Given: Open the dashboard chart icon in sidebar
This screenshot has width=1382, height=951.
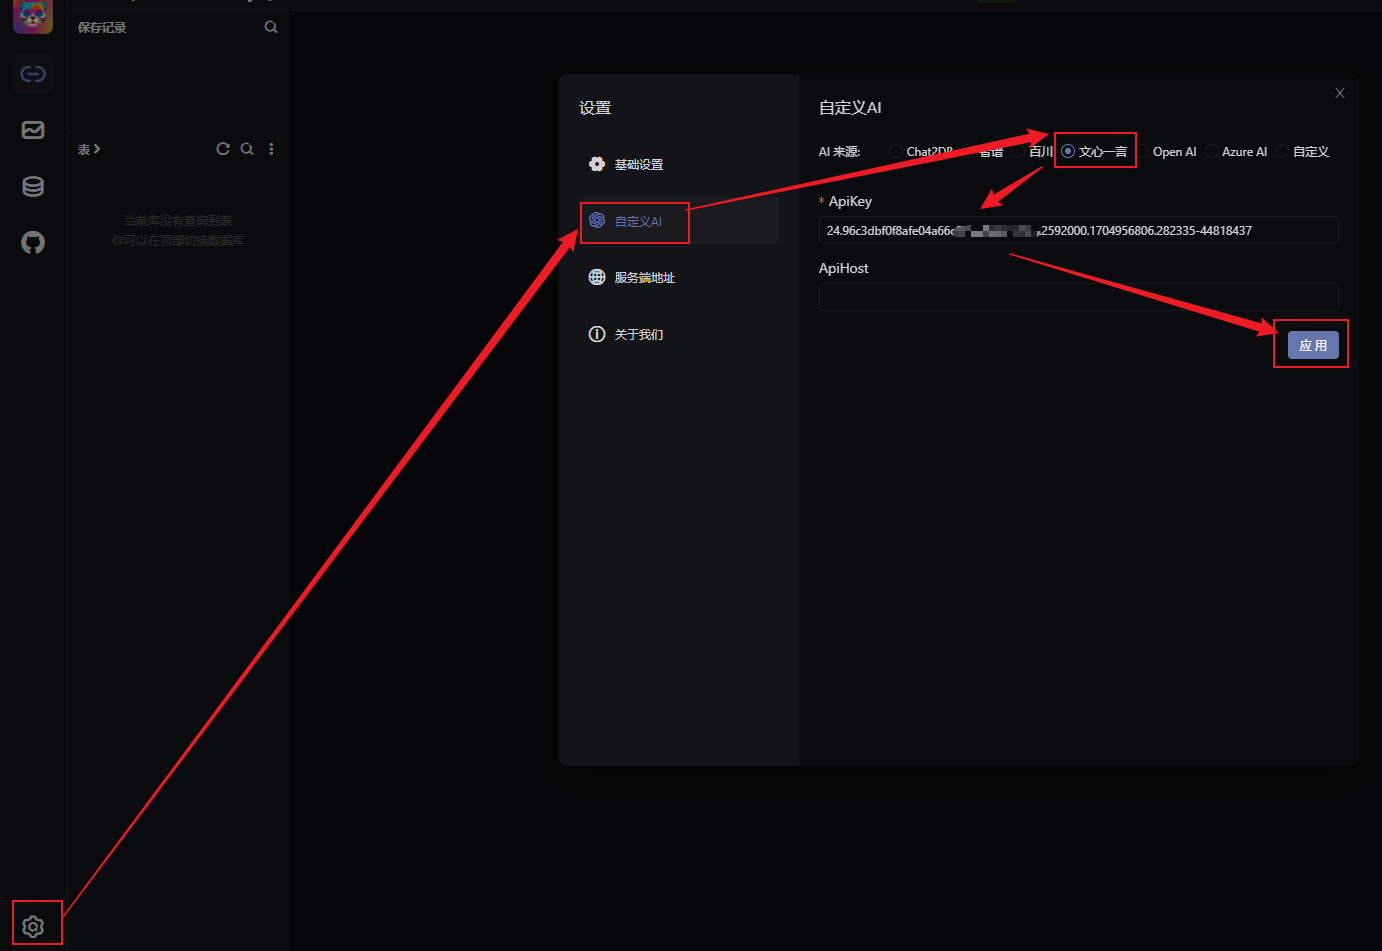Looking at the screenshot, I should click(33, 130).
